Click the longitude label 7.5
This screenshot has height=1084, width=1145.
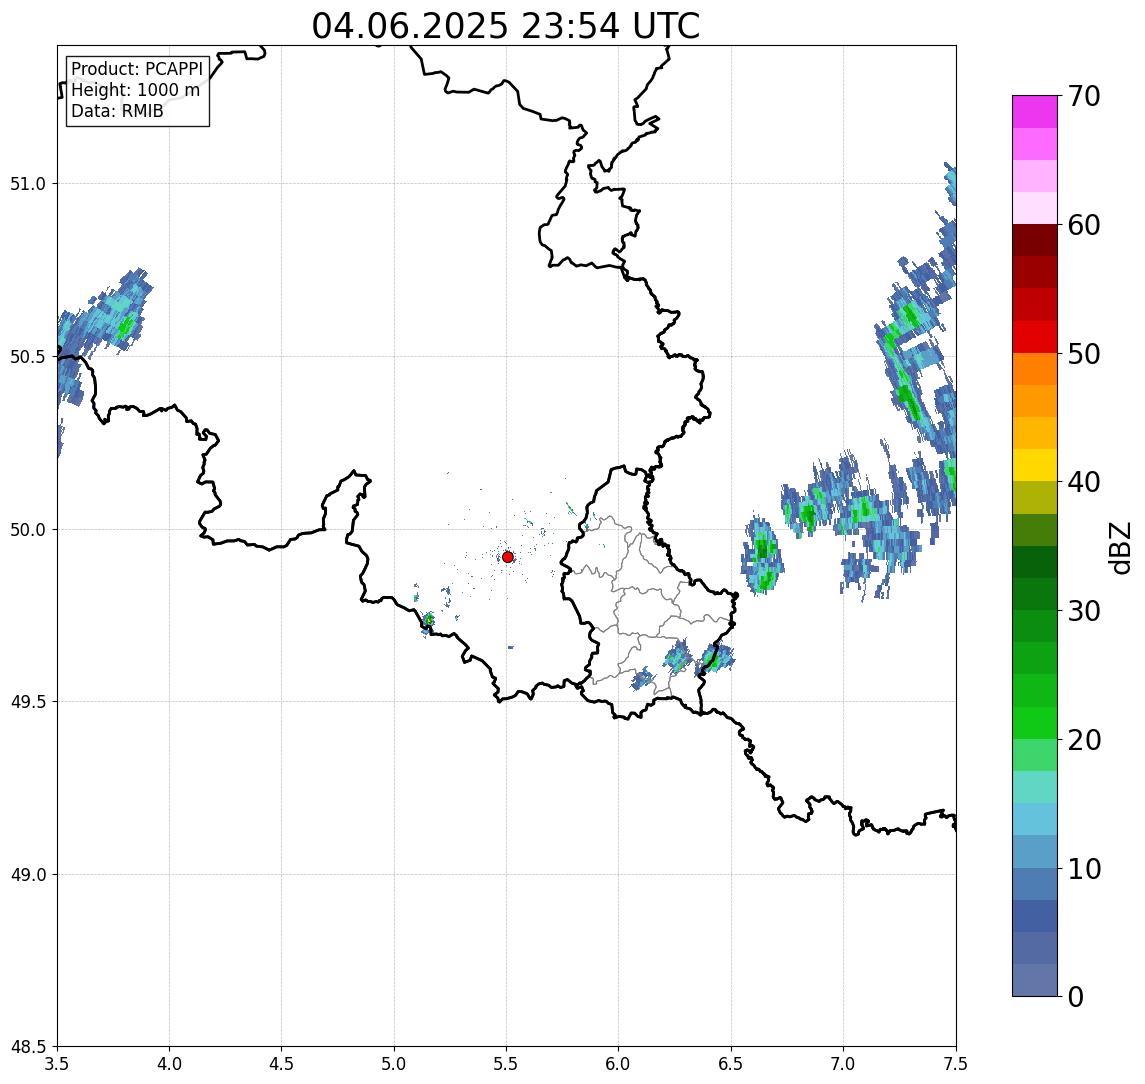[956, 1064]
